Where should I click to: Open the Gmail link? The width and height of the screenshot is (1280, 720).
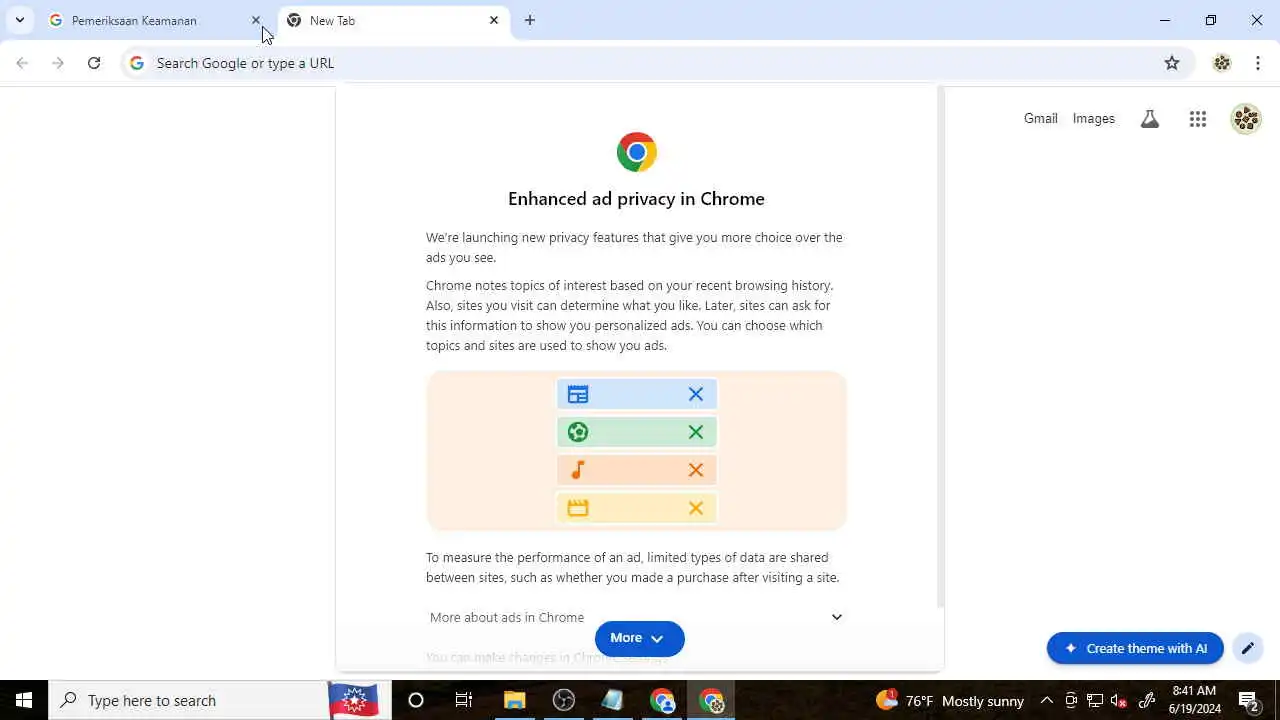pyautogui.click(x=1040, y=118)
